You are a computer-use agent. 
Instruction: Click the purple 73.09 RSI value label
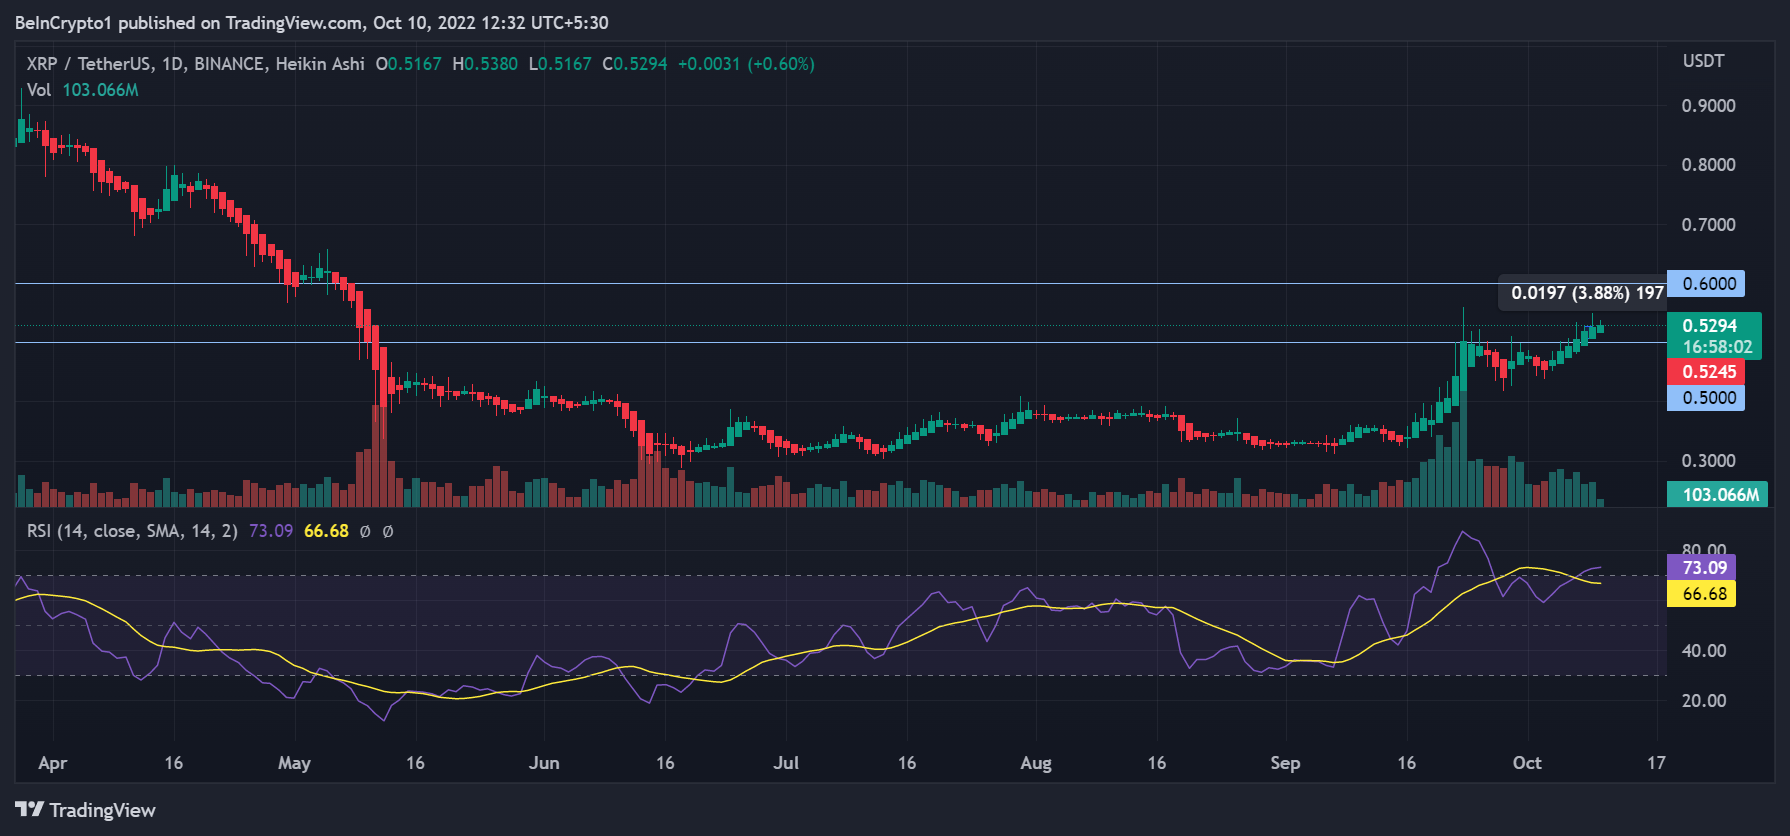coord(1703,568)
